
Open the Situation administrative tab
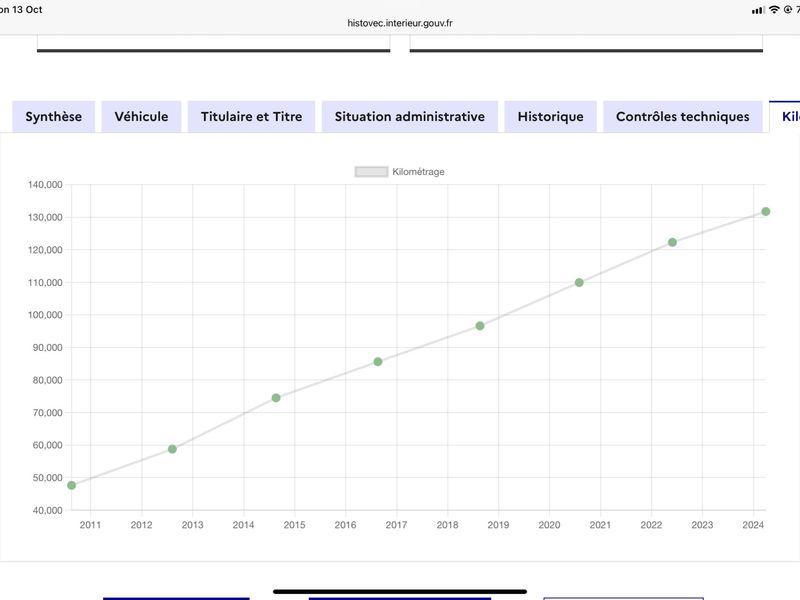(410, 117)
